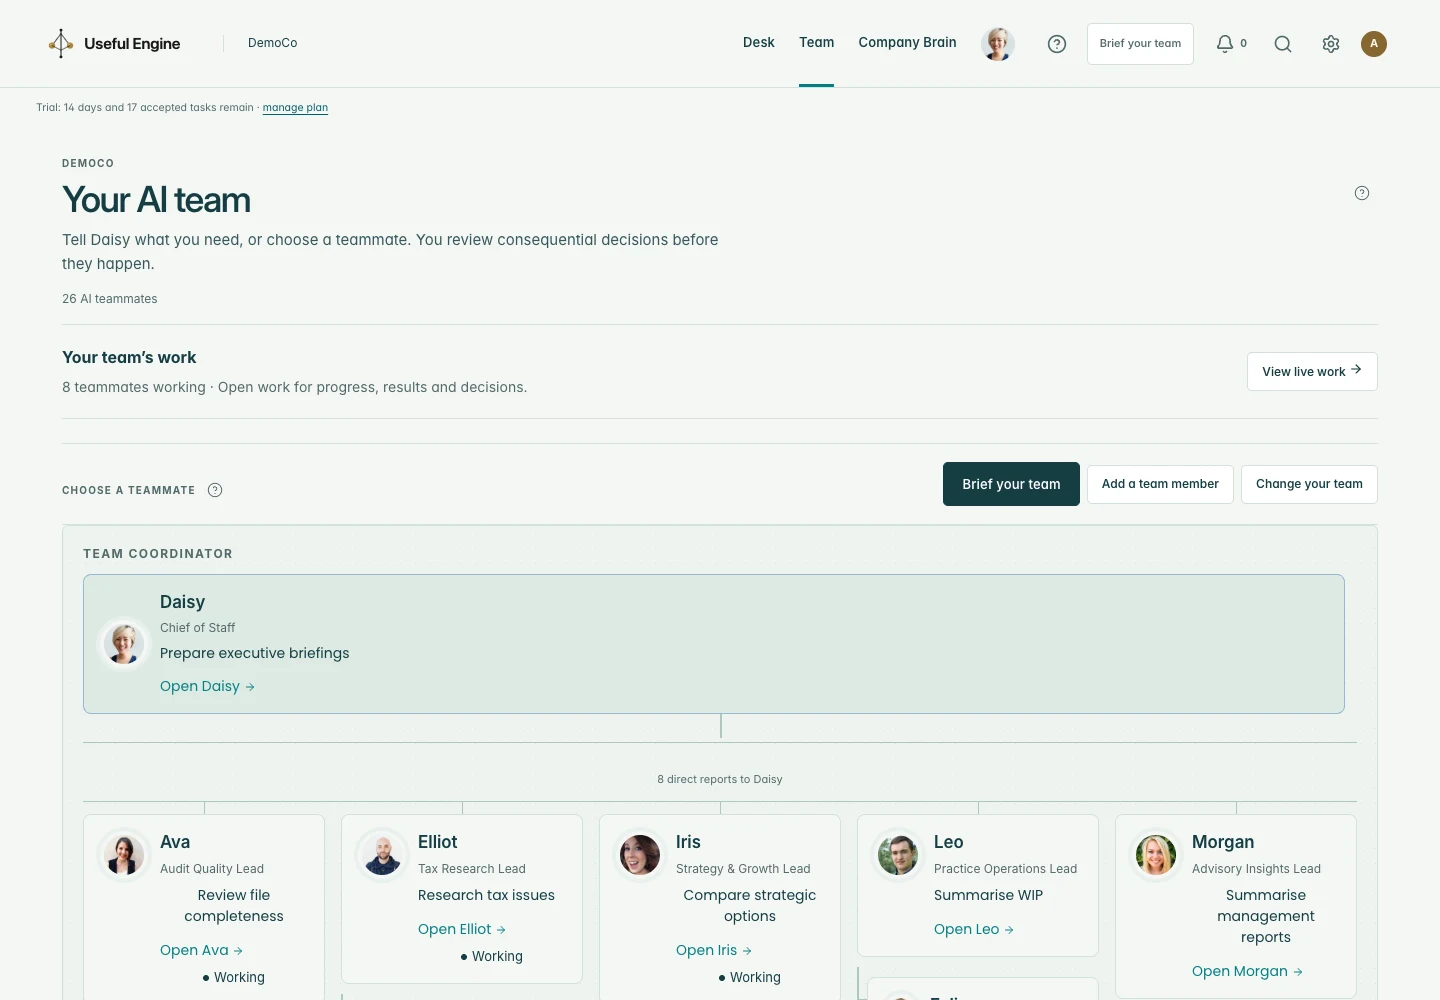
Task: Open settings gear icon
Action: (1331, 44)
